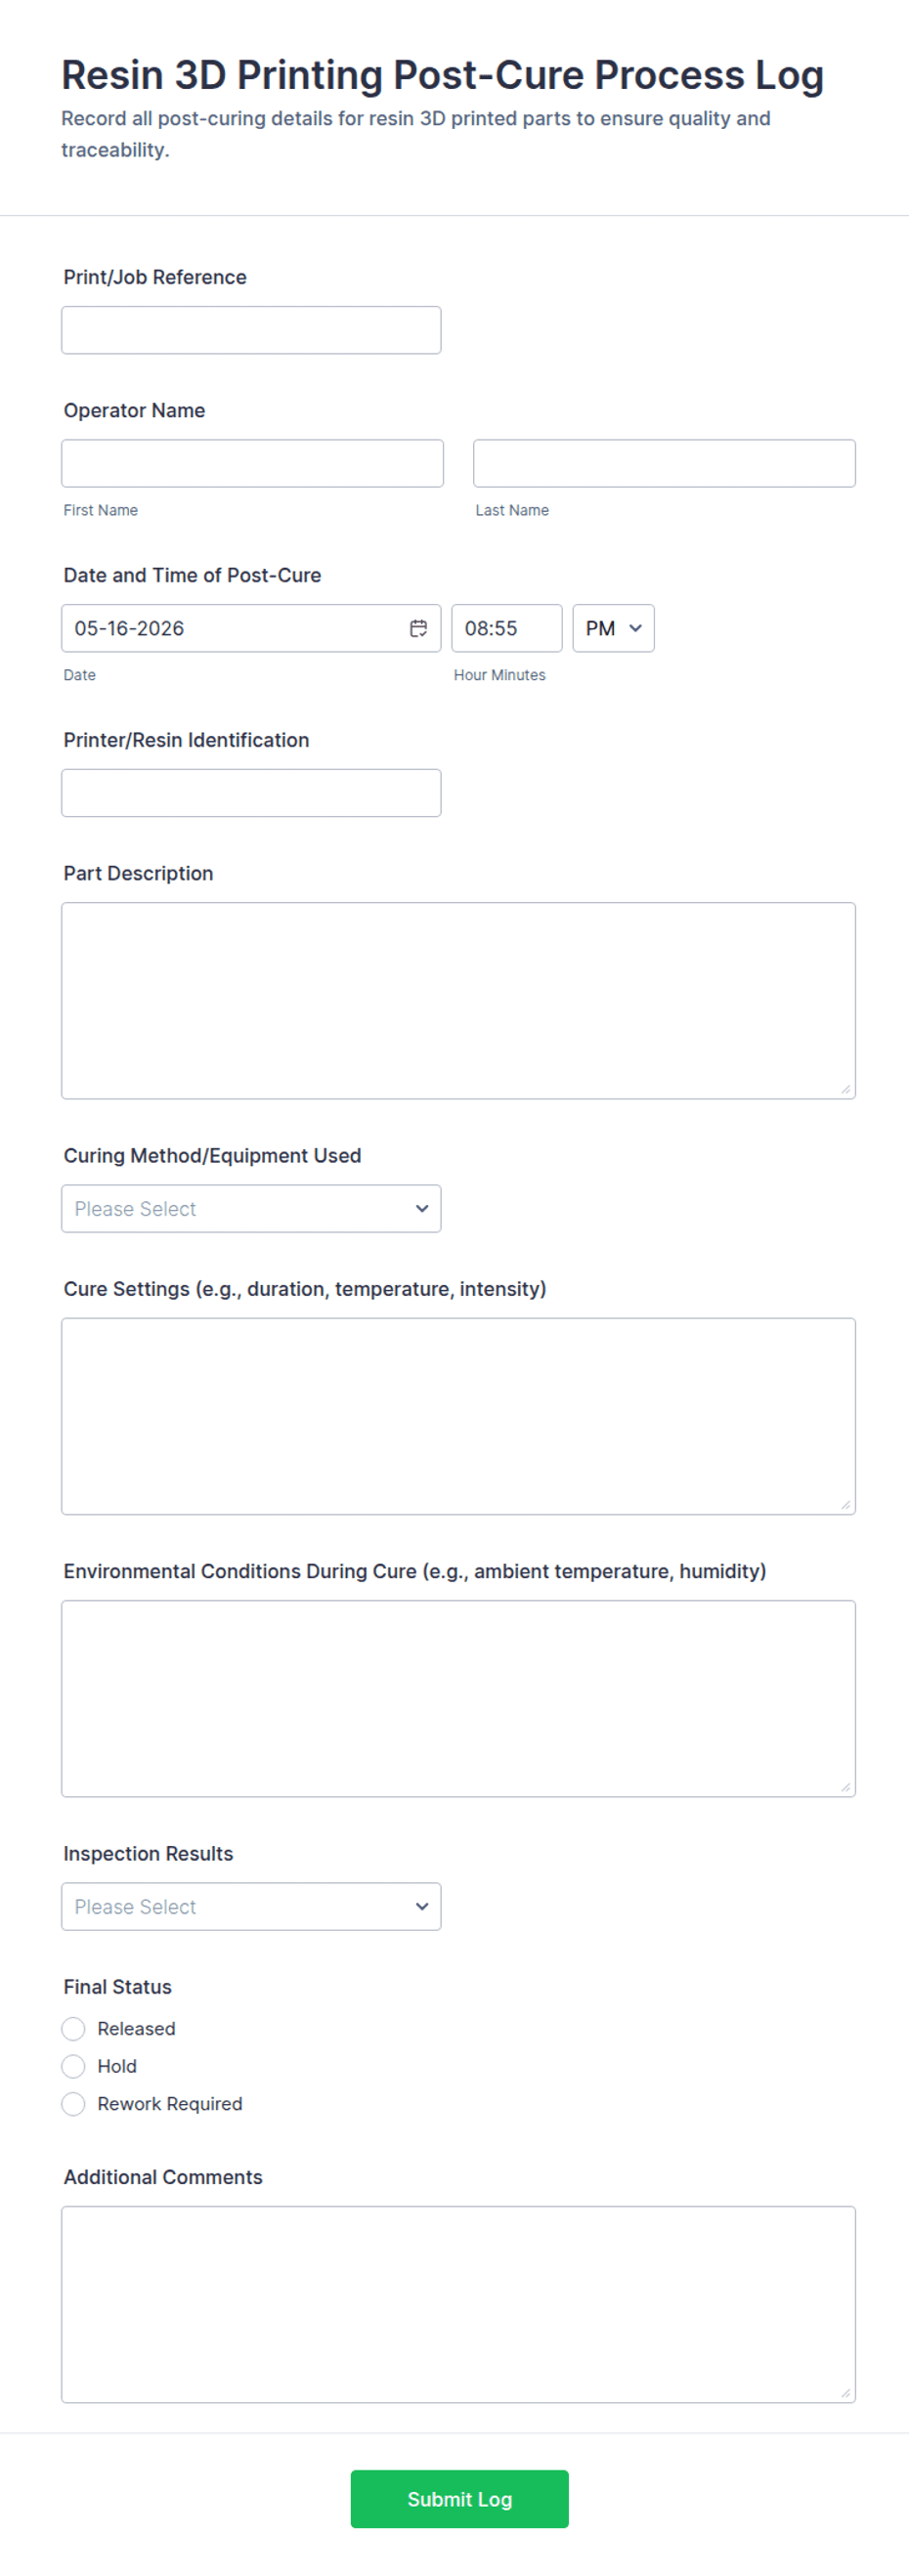Grab the resize handle on the Part Description box
This screenshot has height=2576, width=909.
[x=845, y=1089]
